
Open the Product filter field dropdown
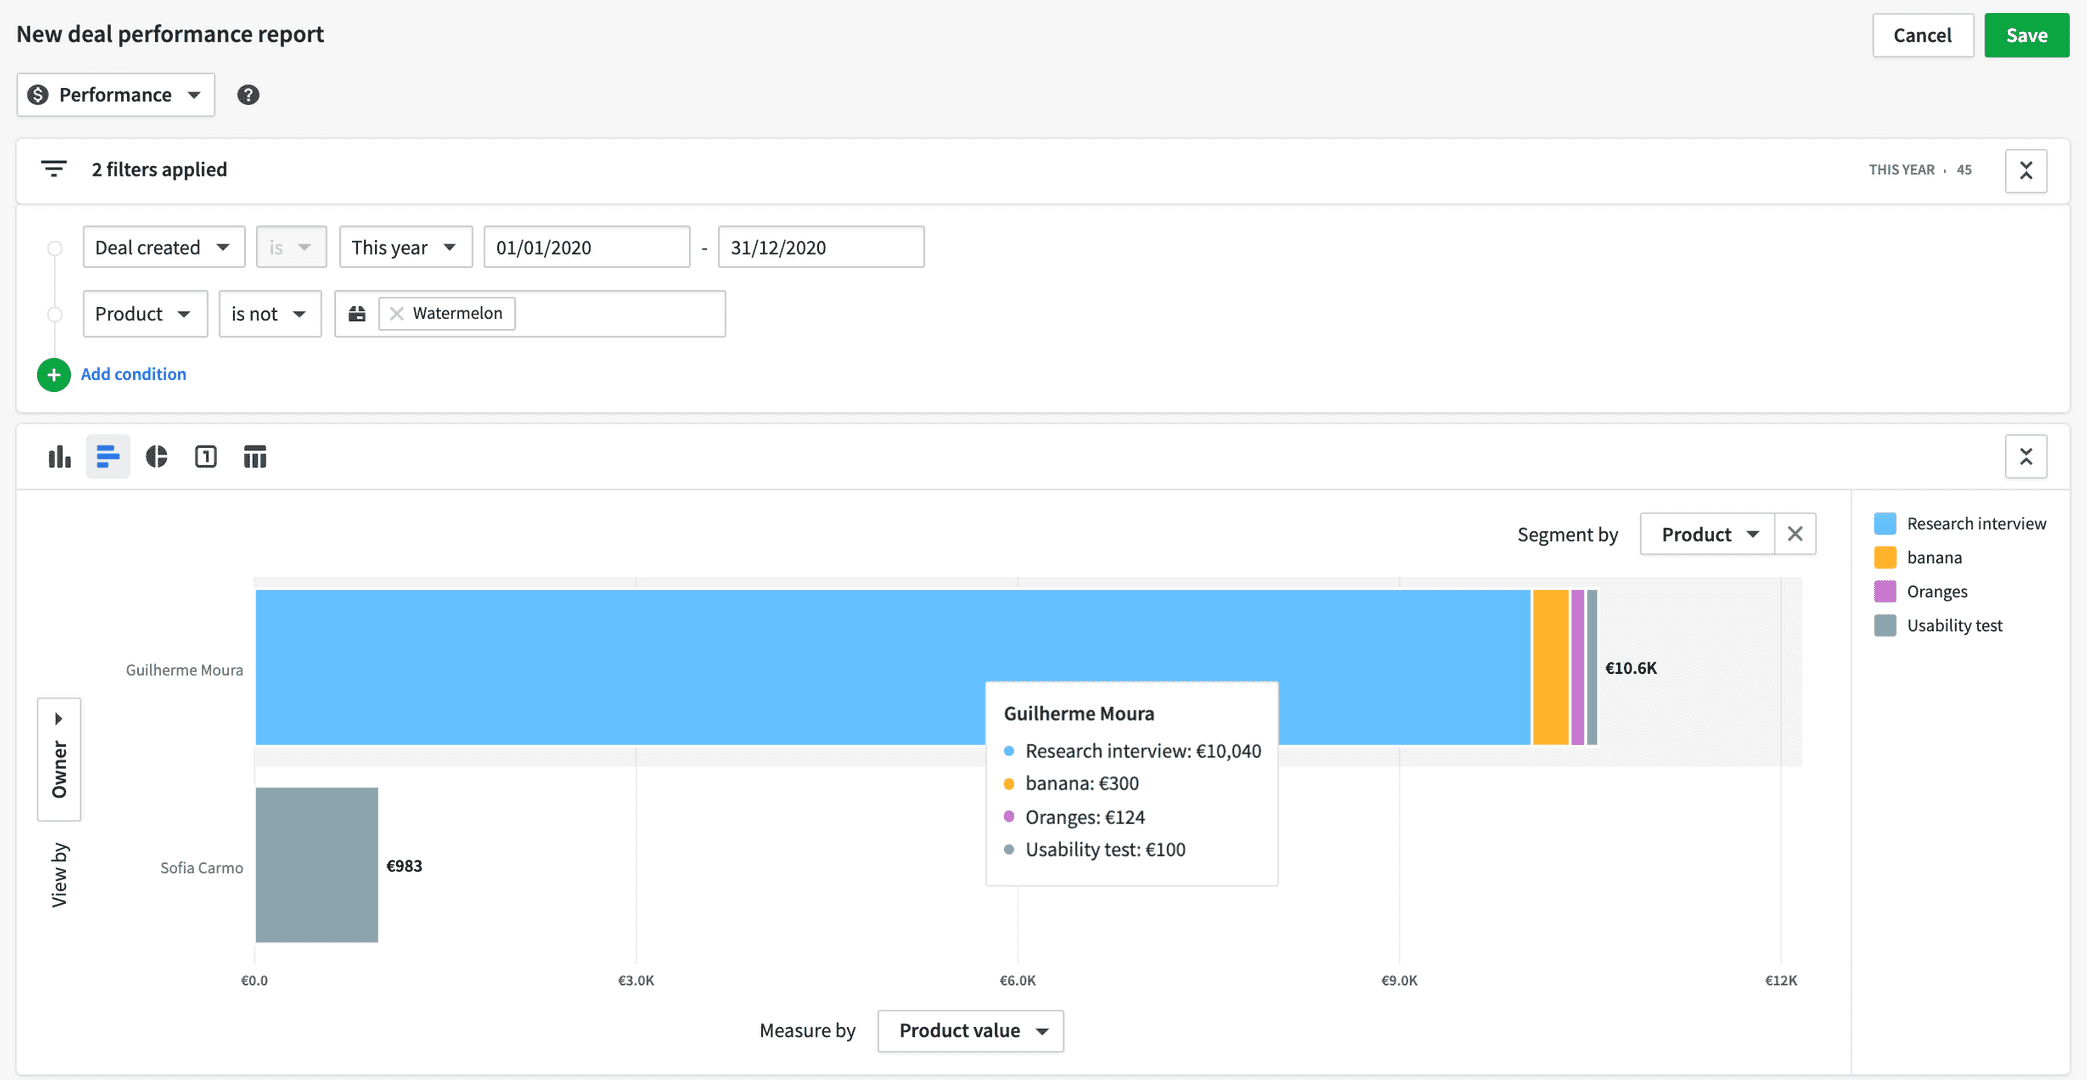point(145,314)
